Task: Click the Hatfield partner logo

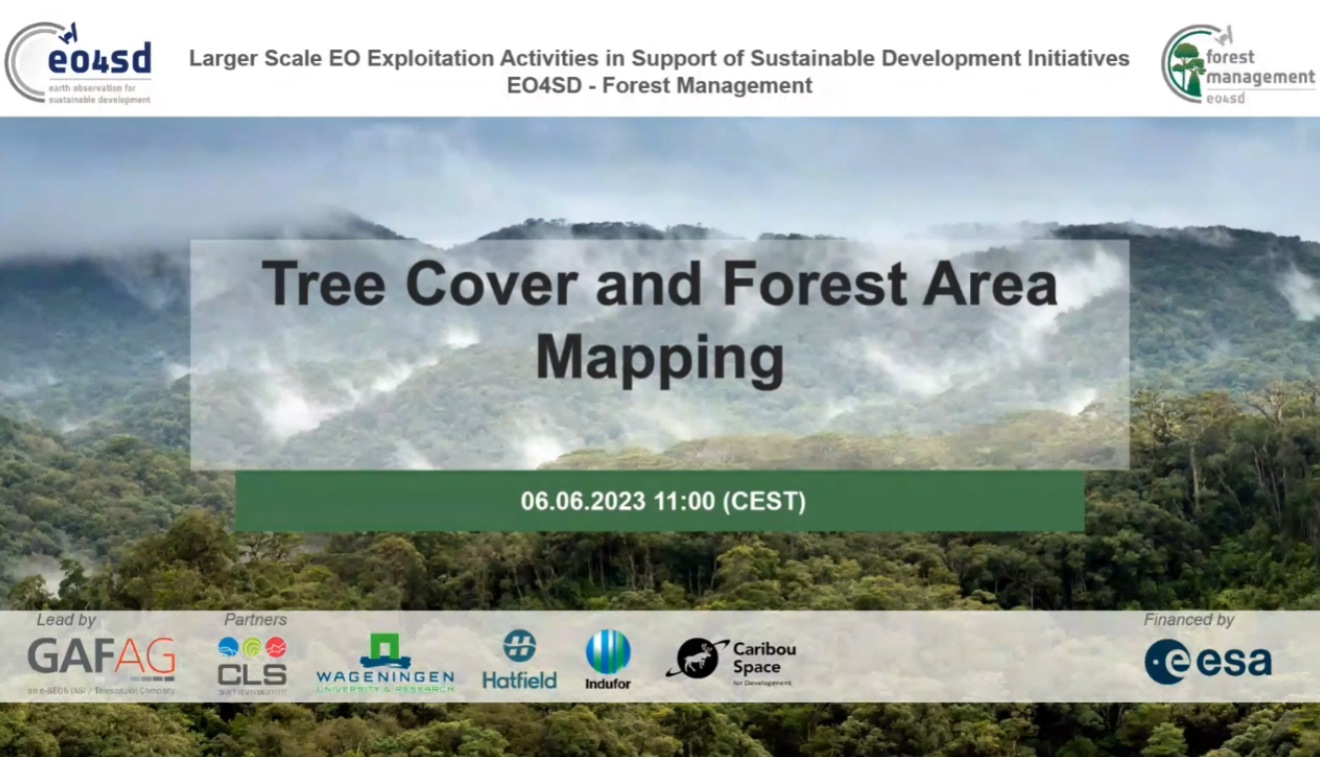Action: click(x=519, y=659)
